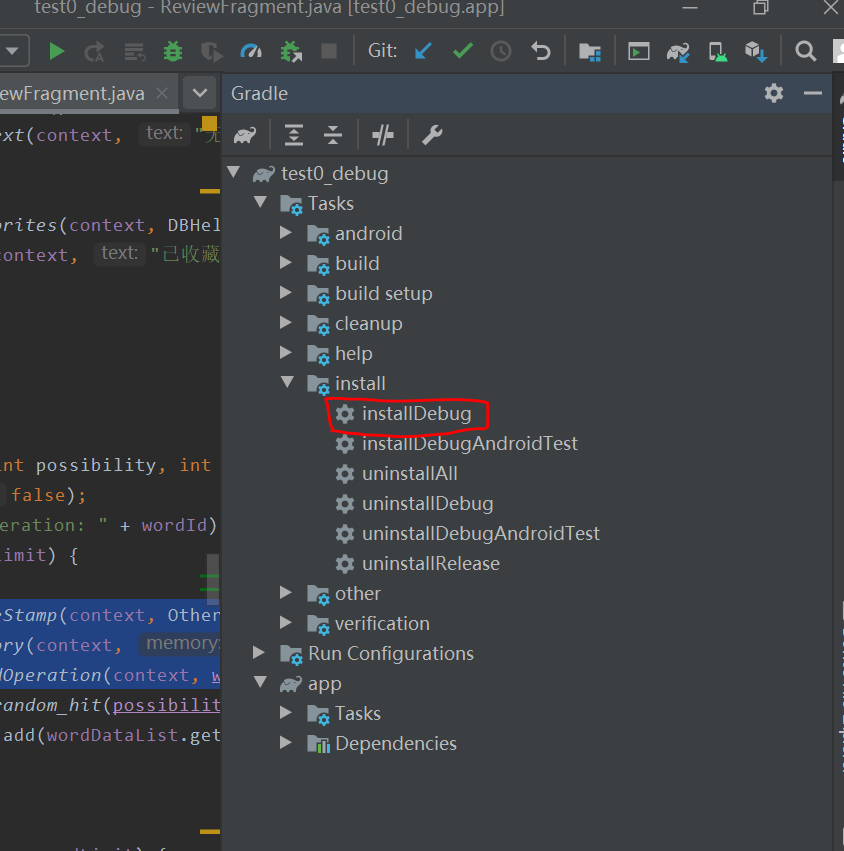Toggle Gradle offline mode button
This screenshot has width=844, height=851.
(x=383, y=135)
